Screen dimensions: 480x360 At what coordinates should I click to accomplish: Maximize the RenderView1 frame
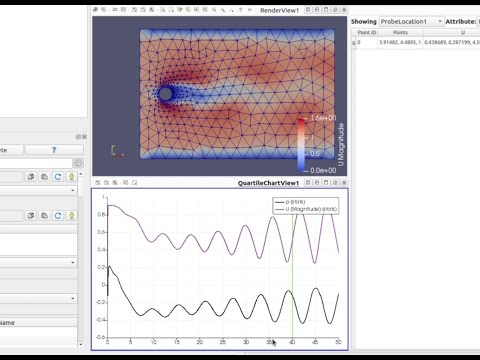click(326, 10)
